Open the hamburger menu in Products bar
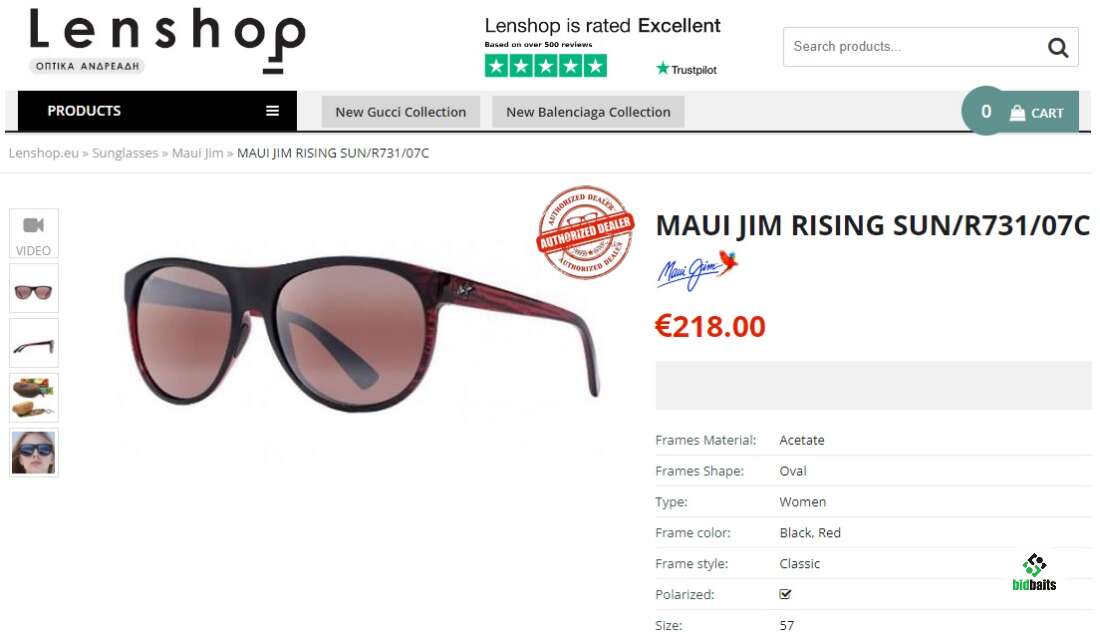 [272, 111]
